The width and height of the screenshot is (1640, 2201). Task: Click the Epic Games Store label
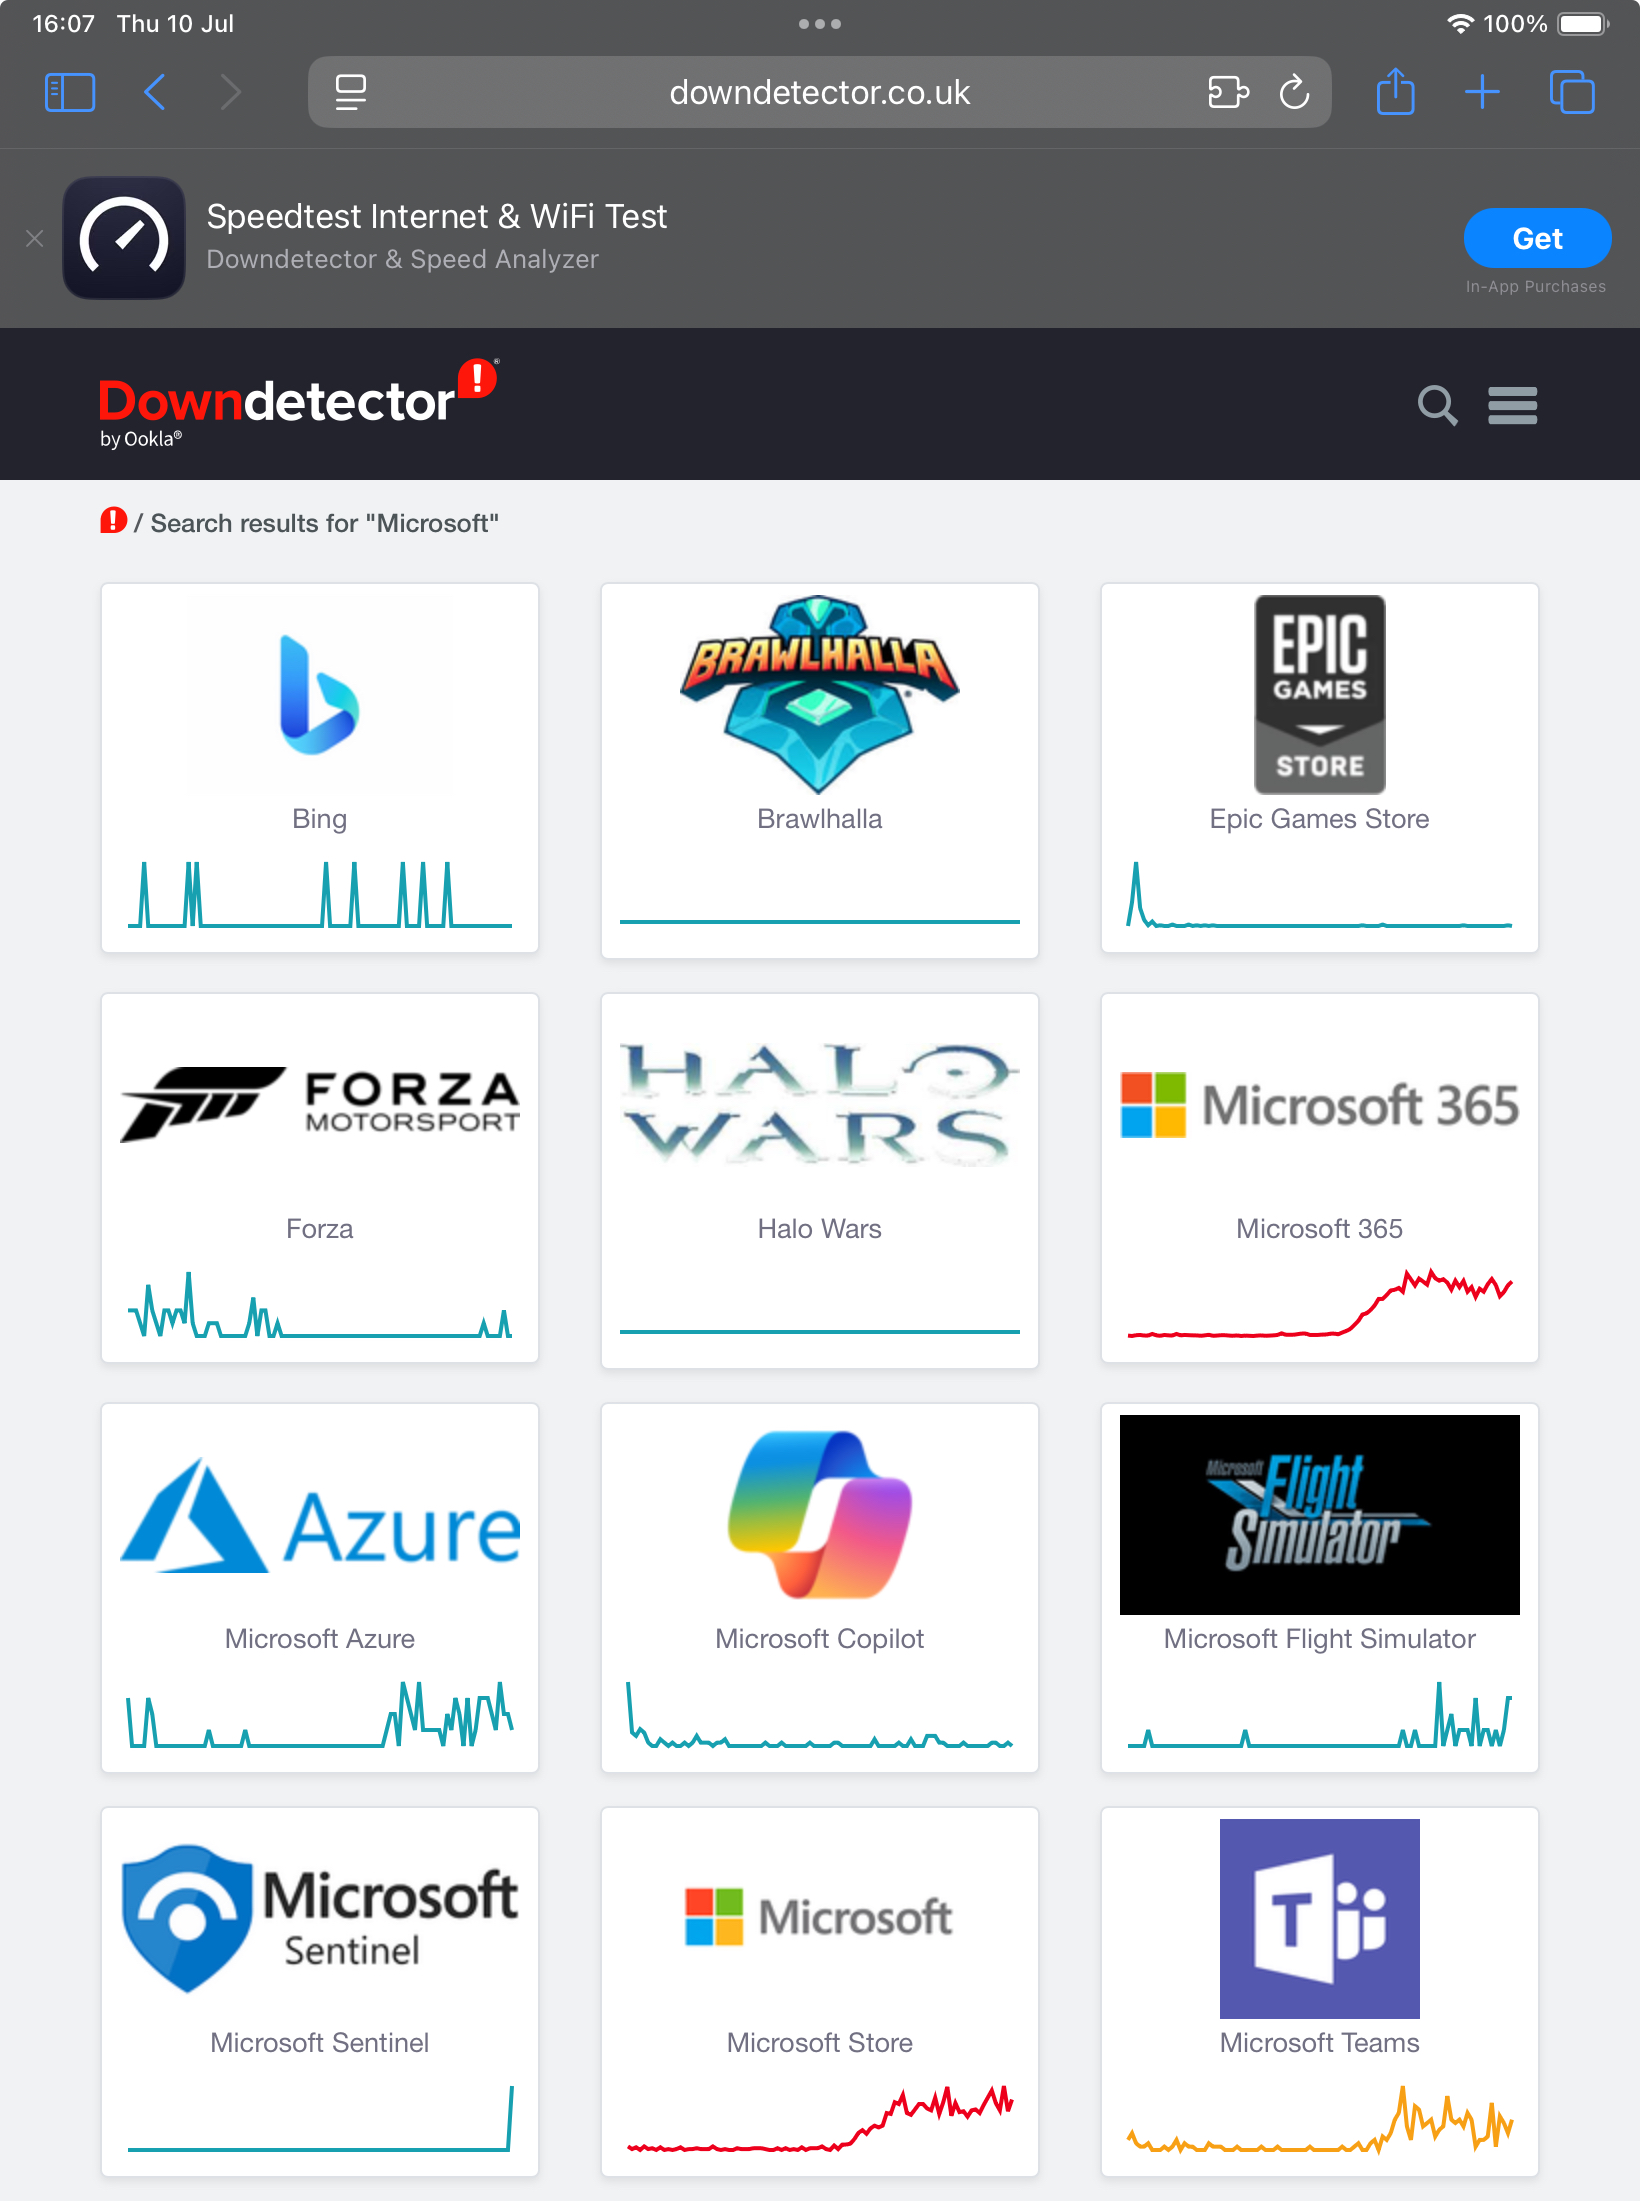(1320, 819)
